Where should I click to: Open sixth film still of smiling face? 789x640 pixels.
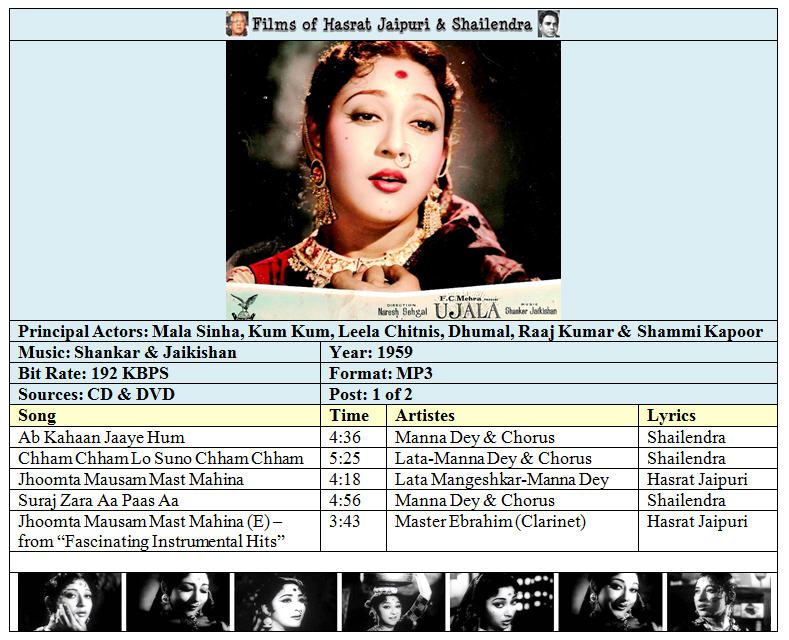[611, 602]
